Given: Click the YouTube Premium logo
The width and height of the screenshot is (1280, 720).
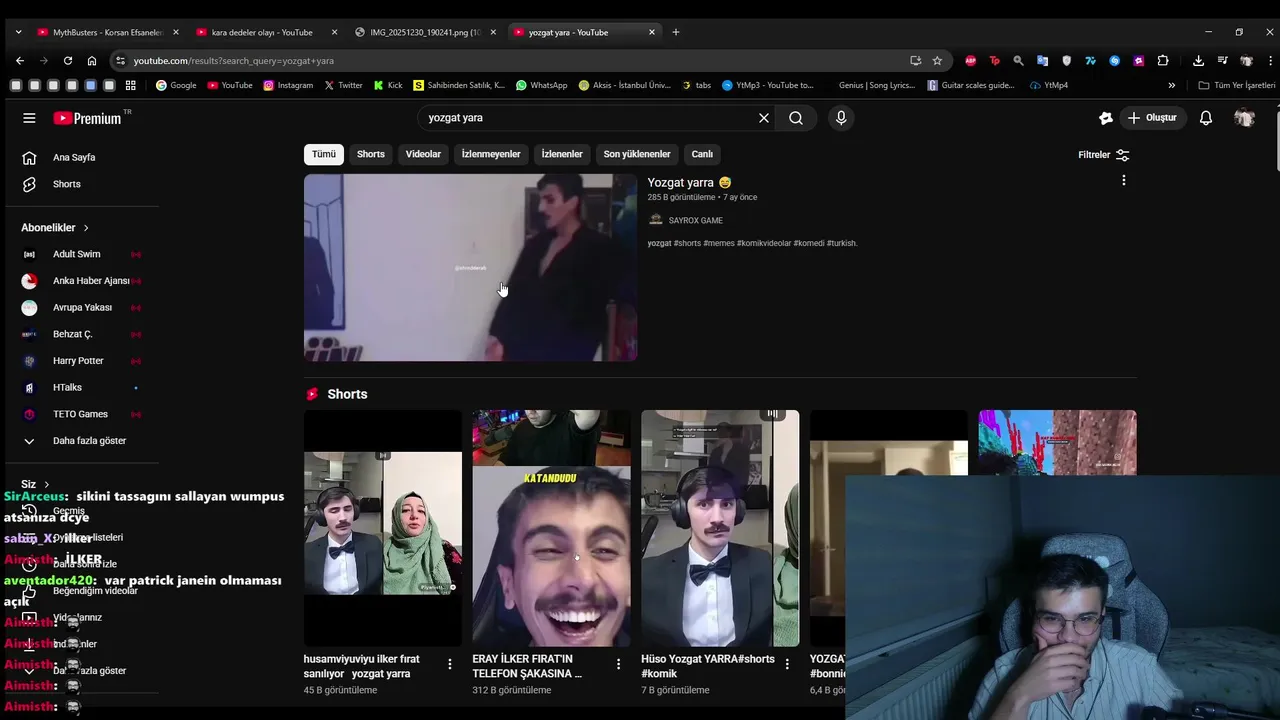Looking at the screenshot, I should point(87,118).
